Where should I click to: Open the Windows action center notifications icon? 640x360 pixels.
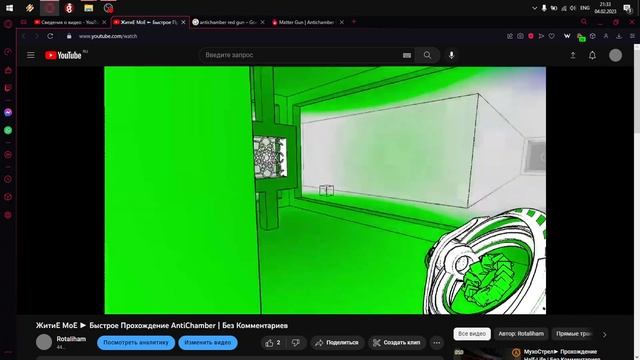627,8
